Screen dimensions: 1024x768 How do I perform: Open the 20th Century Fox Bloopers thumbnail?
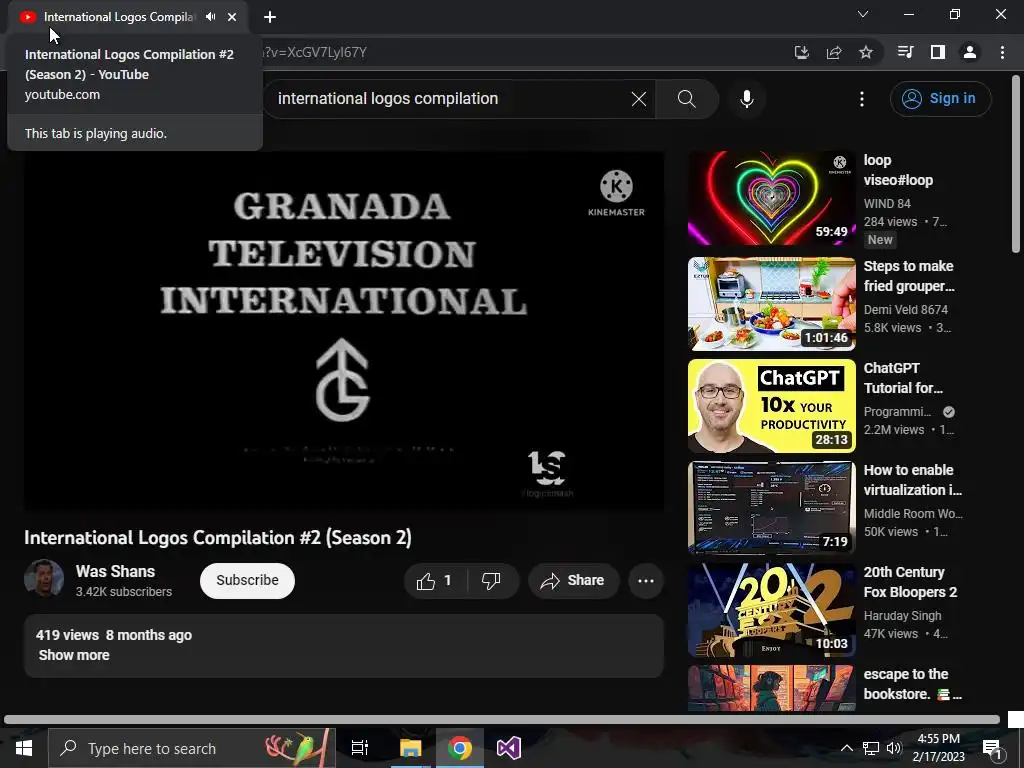(771, 610)
